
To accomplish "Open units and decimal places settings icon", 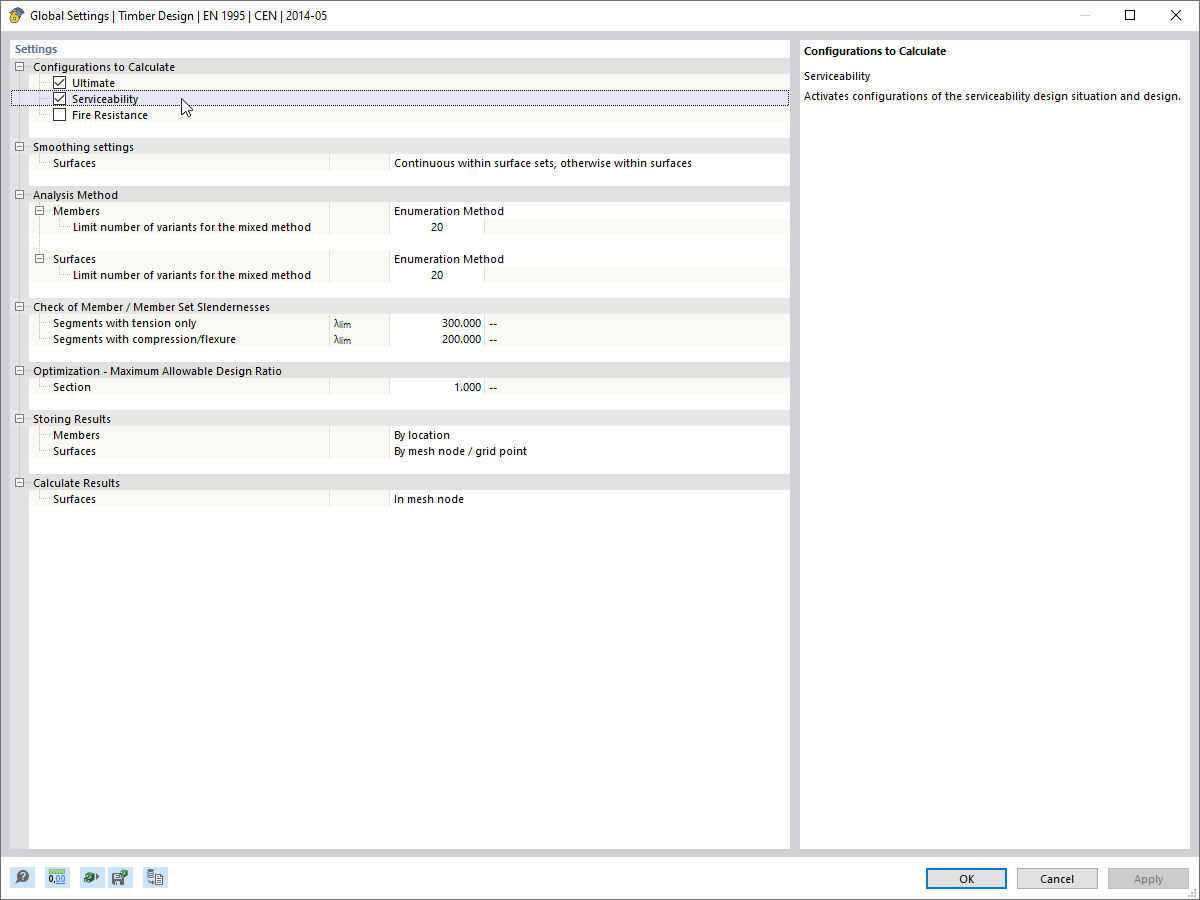I will [57, 878].
